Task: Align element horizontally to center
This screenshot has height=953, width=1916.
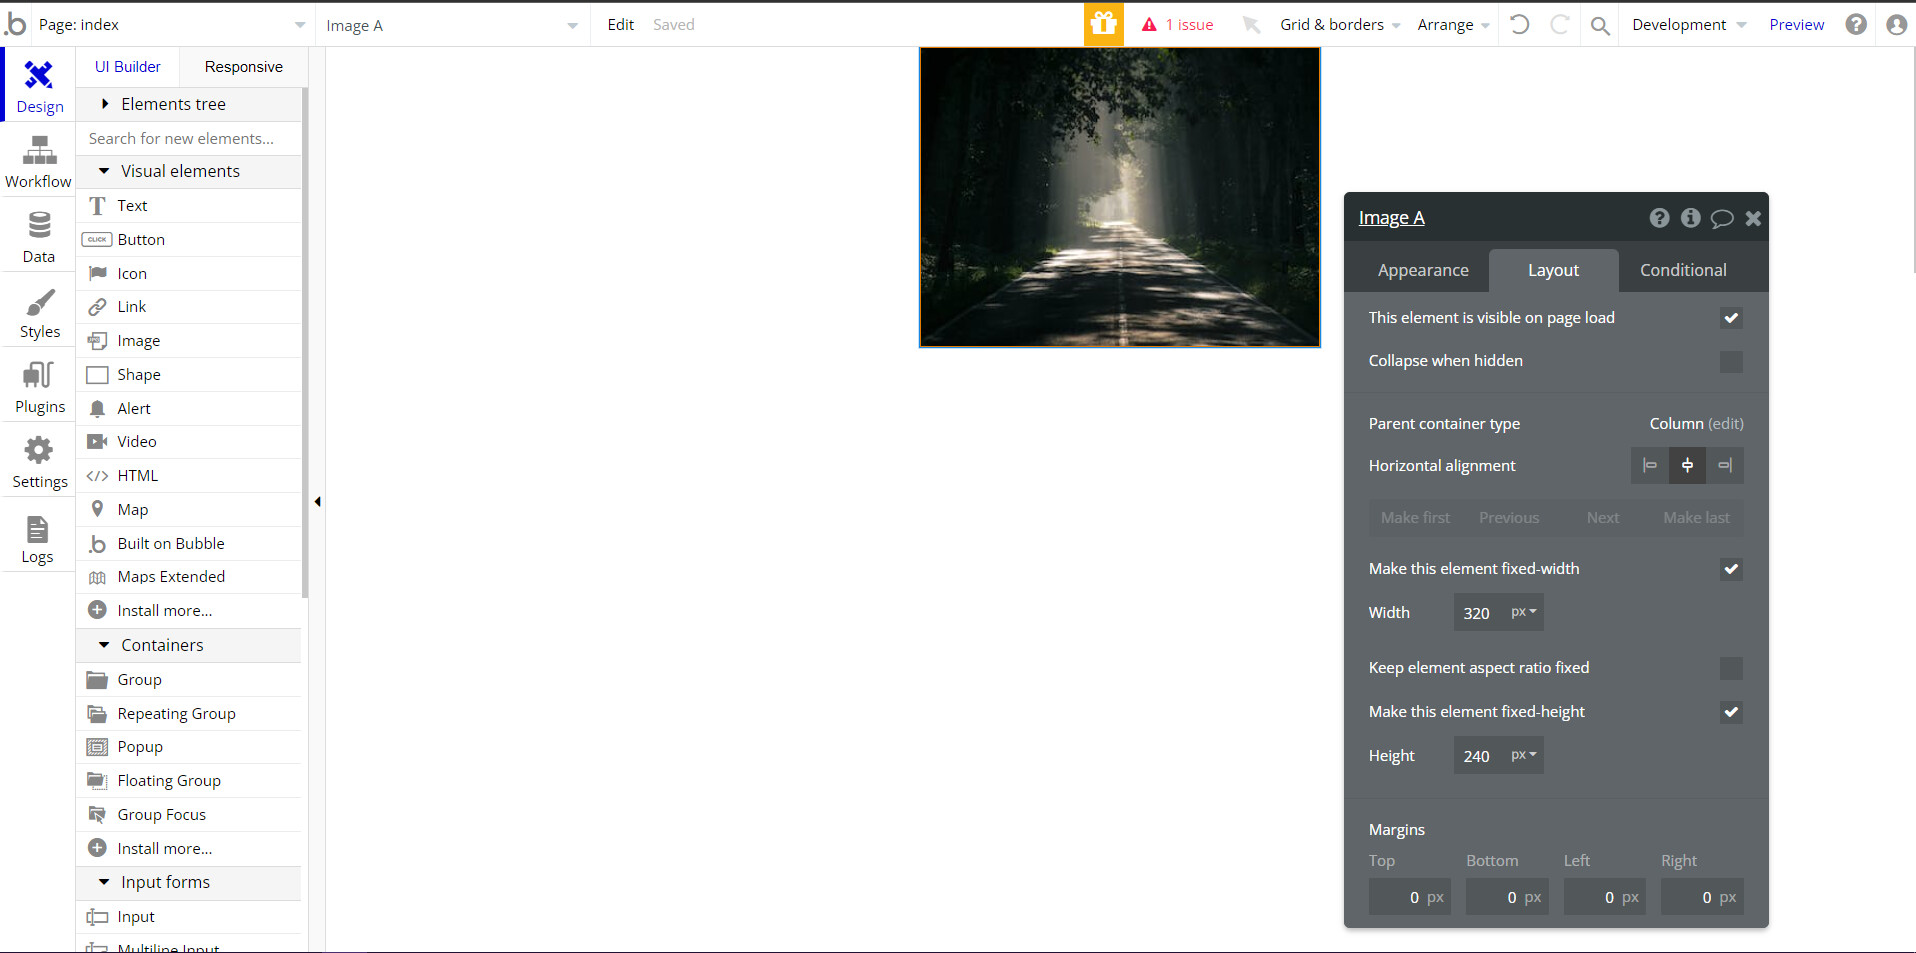Action: tap(1687, 465)
